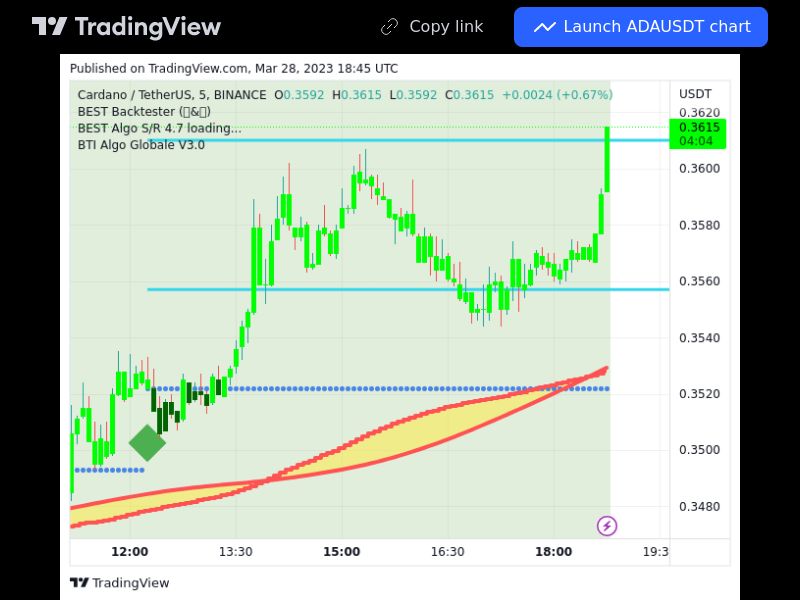Viewport: 800px width, 600px height.
Task: Click the 18:00 time axis label
Action: (554, 552)
